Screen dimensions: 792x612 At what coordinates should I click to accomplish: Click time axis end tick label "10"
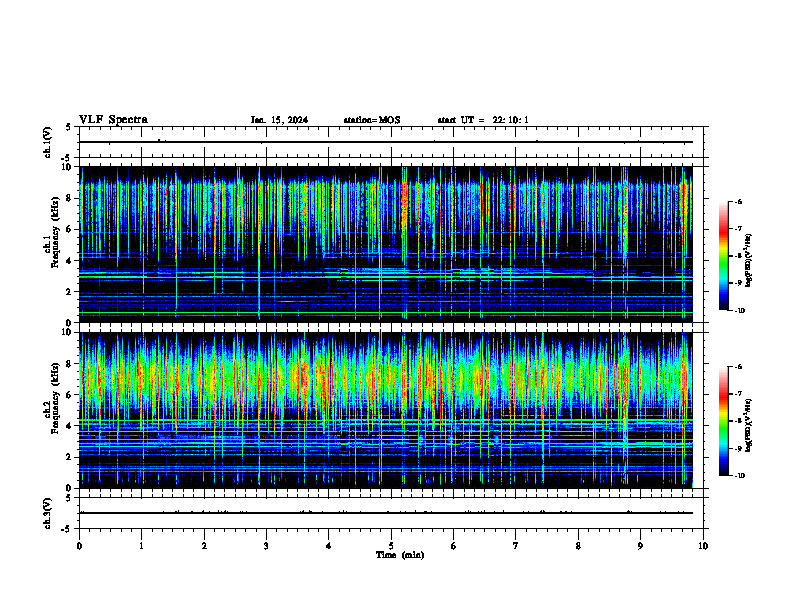703,546
